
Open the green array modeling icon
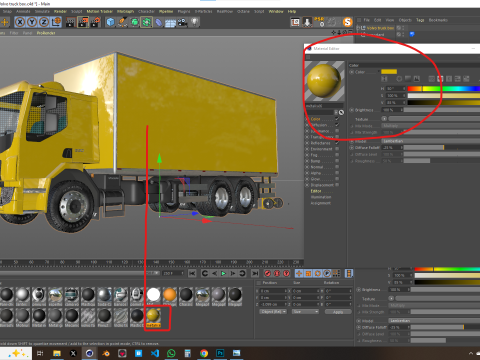[146, 22]
